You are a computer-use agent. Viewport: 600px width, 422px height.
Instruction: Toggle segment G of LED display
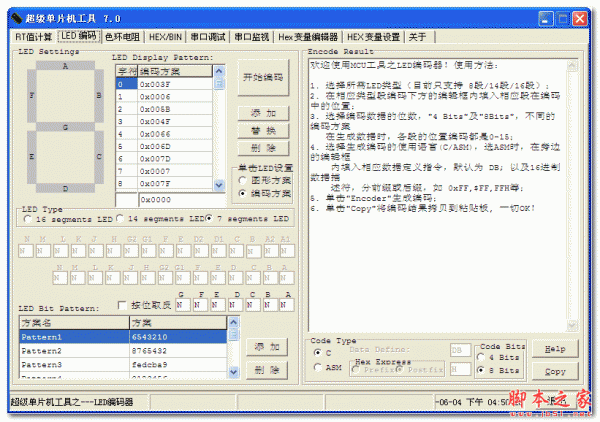click(x=65, y=127)
